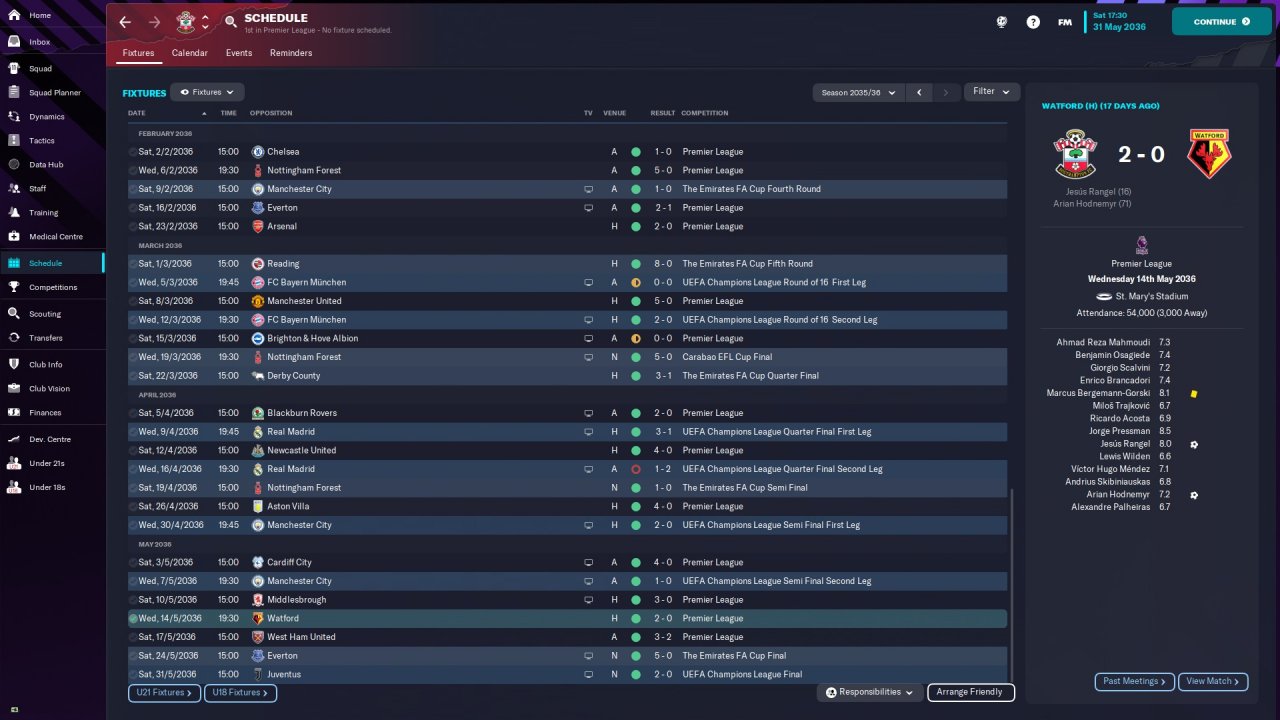
Task: Sort fixtures by Competition column header
Action: [x=705, y=113]
